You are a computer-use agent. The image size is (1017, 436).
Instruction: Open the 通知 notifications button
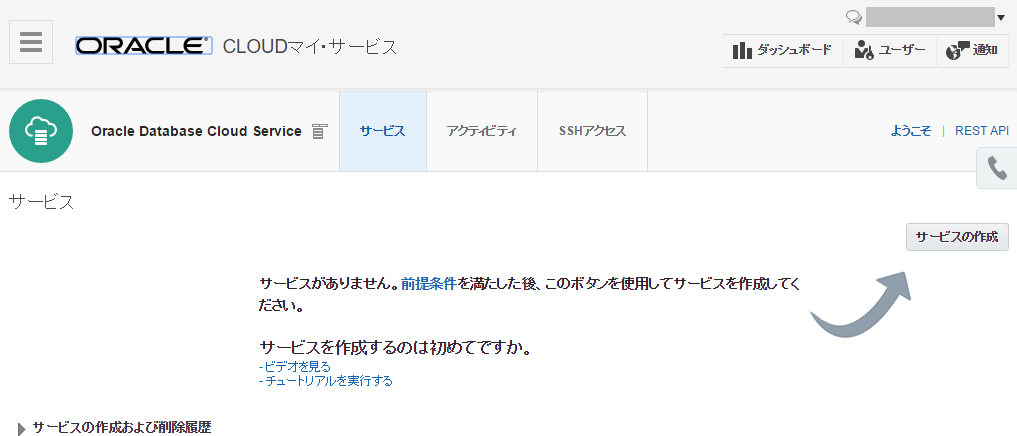[971, 50]
